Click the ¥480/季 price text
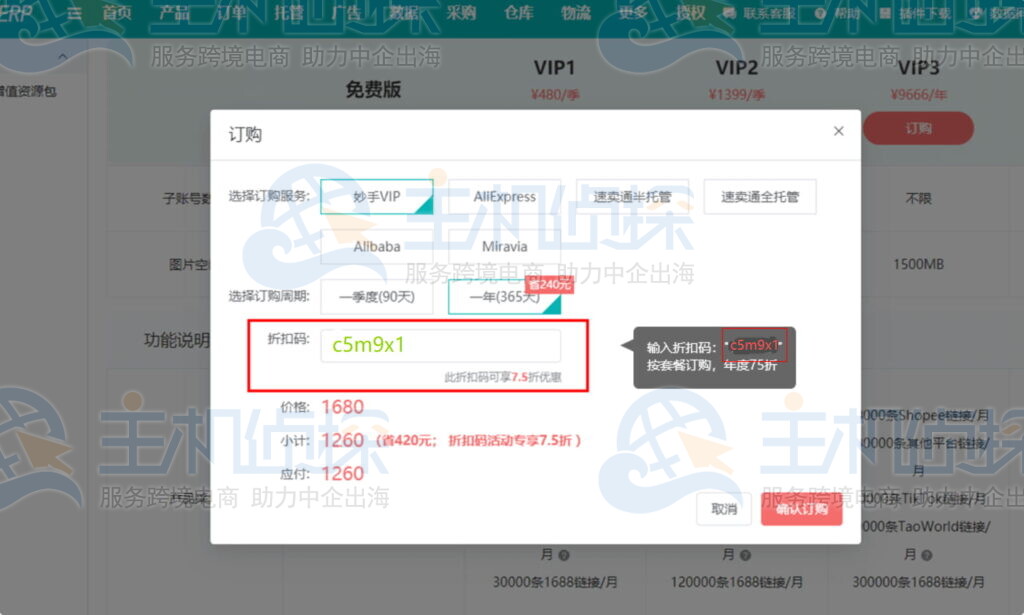The width and height of the screenshot is (1024, 615). tap(555, 95)
